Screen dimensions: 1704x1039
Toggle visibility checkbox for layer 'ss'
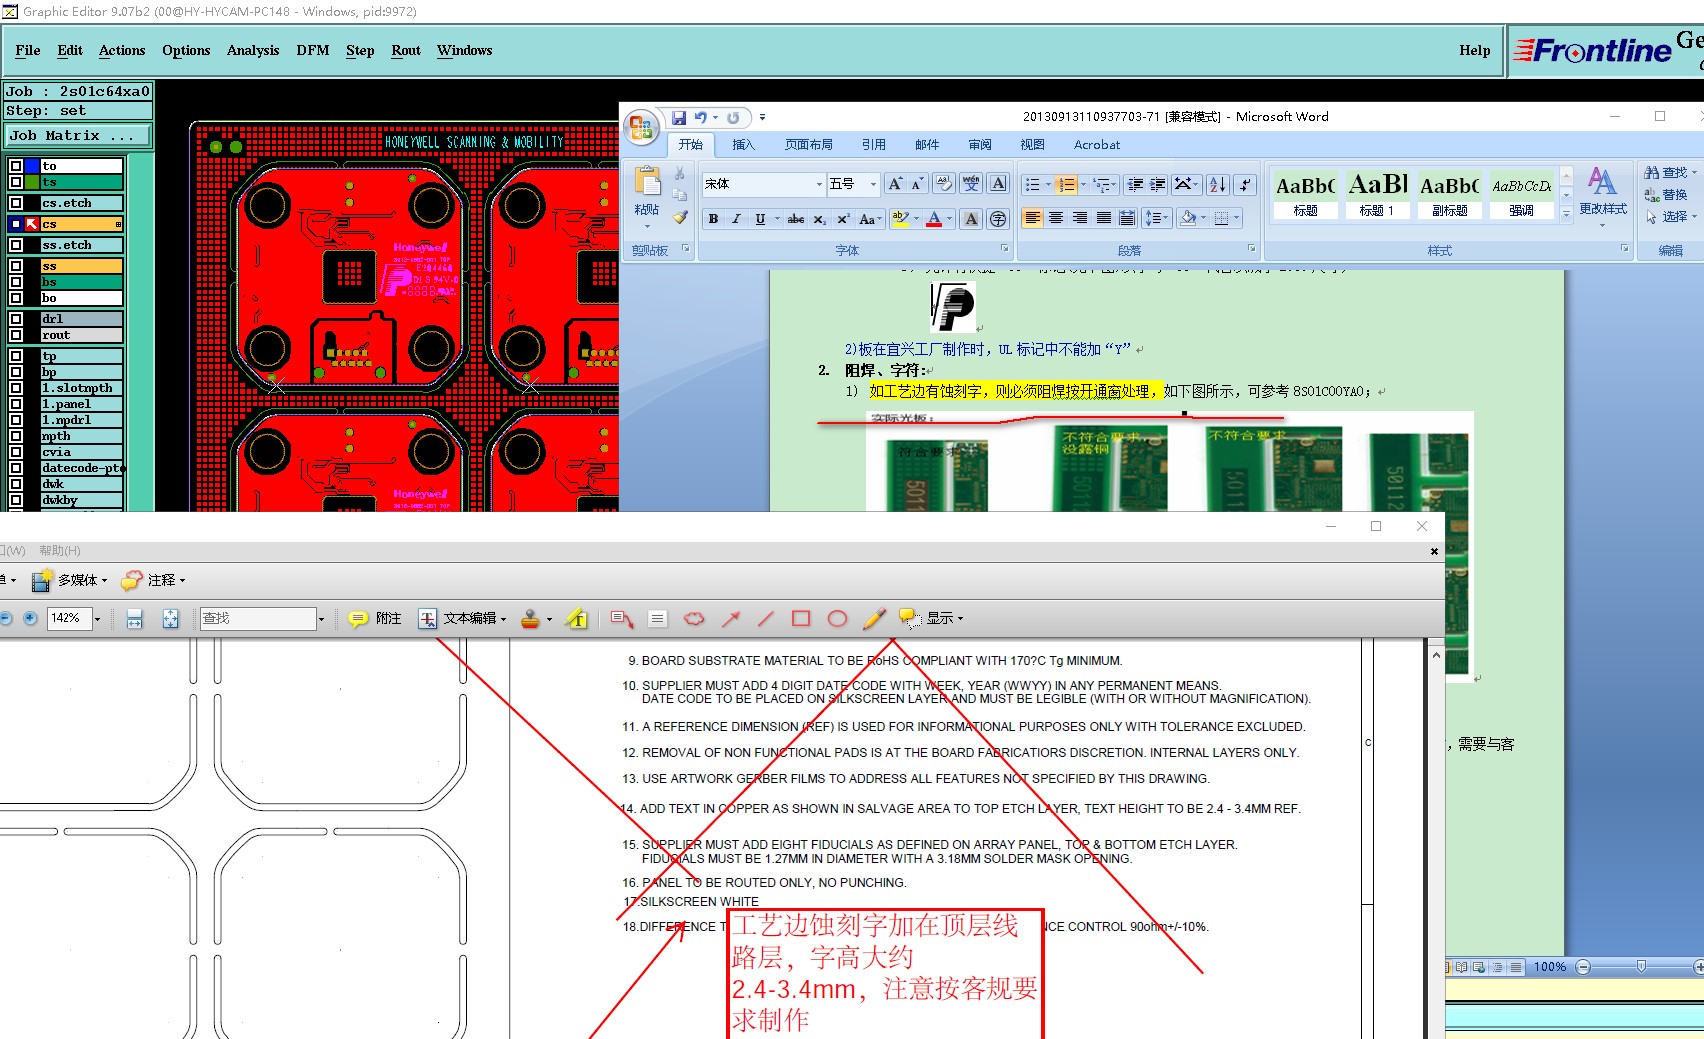pyautogui.click(x=16, y=266)
